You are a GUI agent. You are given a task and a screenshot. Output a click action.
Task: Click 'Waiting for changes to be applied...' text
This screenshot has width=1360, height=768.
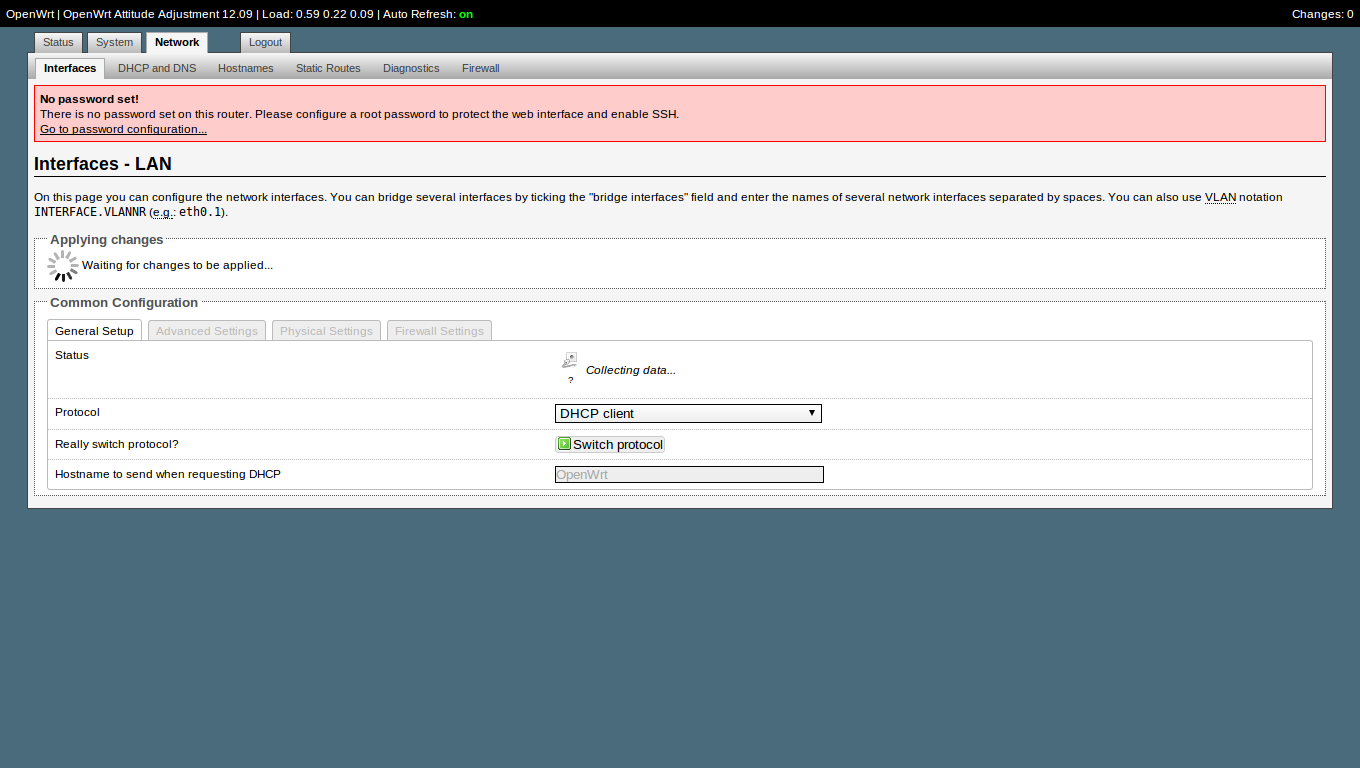(177, 265)
